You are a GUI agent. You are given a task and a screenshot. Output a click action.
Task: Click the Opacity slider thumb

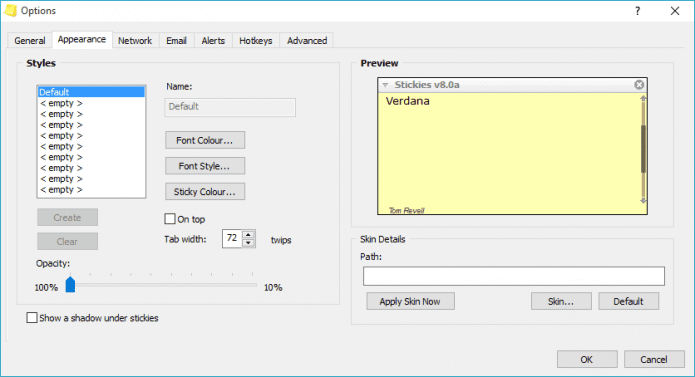[x=70, y=284]
